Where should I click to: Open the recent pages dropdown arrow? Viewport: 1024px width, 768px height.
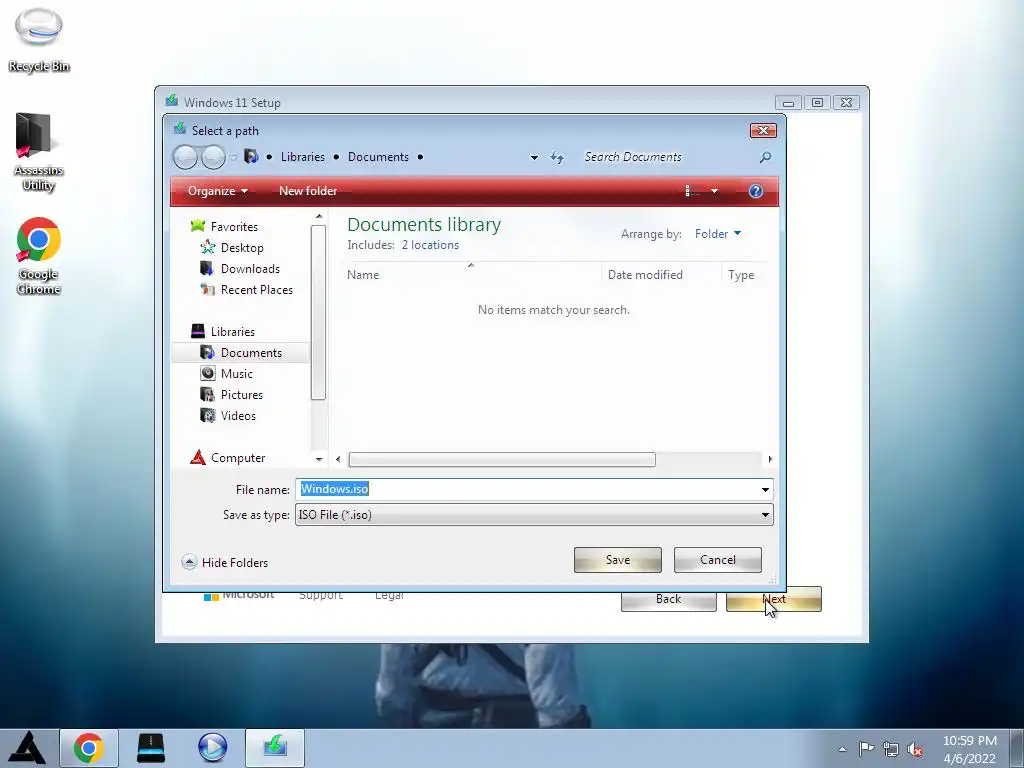[x=233, y=157]
